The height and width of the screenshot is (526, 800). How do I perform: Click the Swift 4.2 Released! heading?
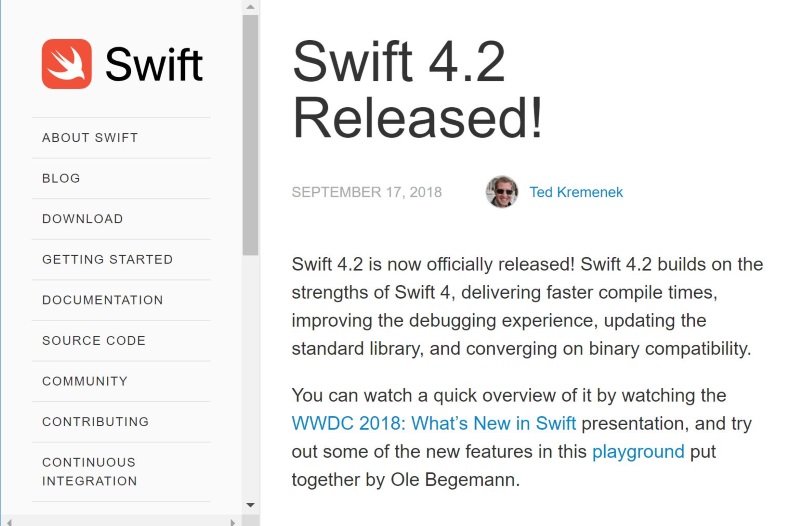point(417,91)
